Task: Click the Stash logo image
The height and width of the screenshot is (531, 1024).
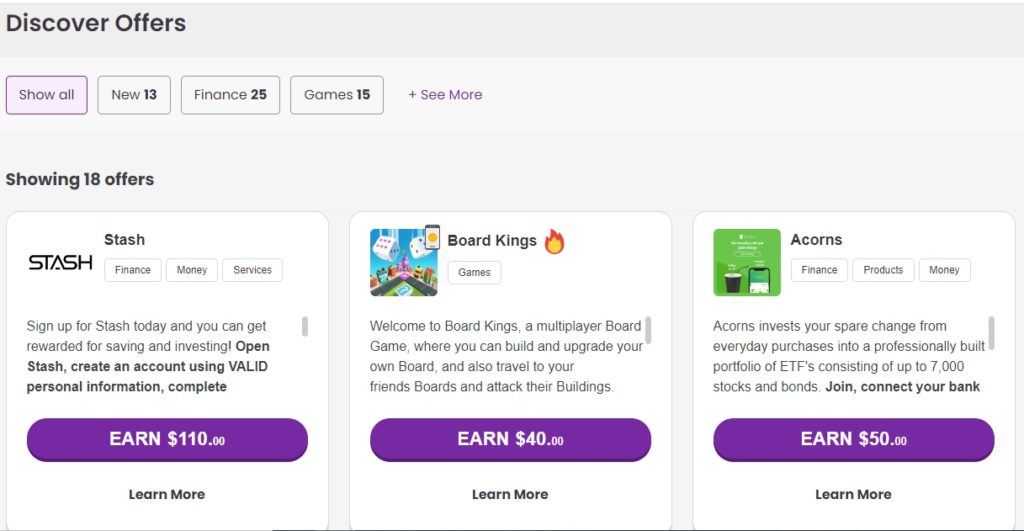Action: click(x=60, y=263)
